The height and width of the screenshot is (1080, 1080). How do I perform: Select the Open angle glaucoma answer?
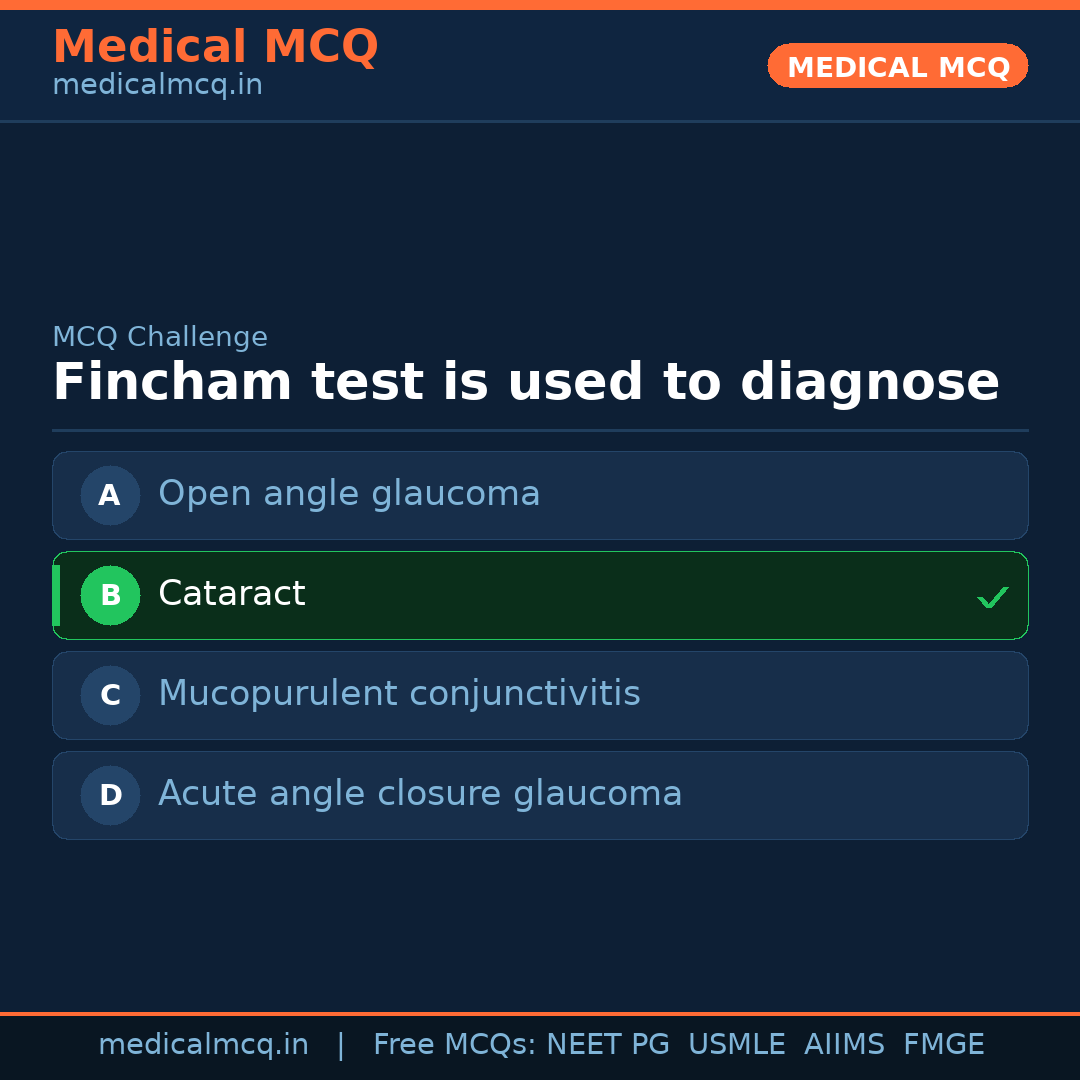pos(349,494)
